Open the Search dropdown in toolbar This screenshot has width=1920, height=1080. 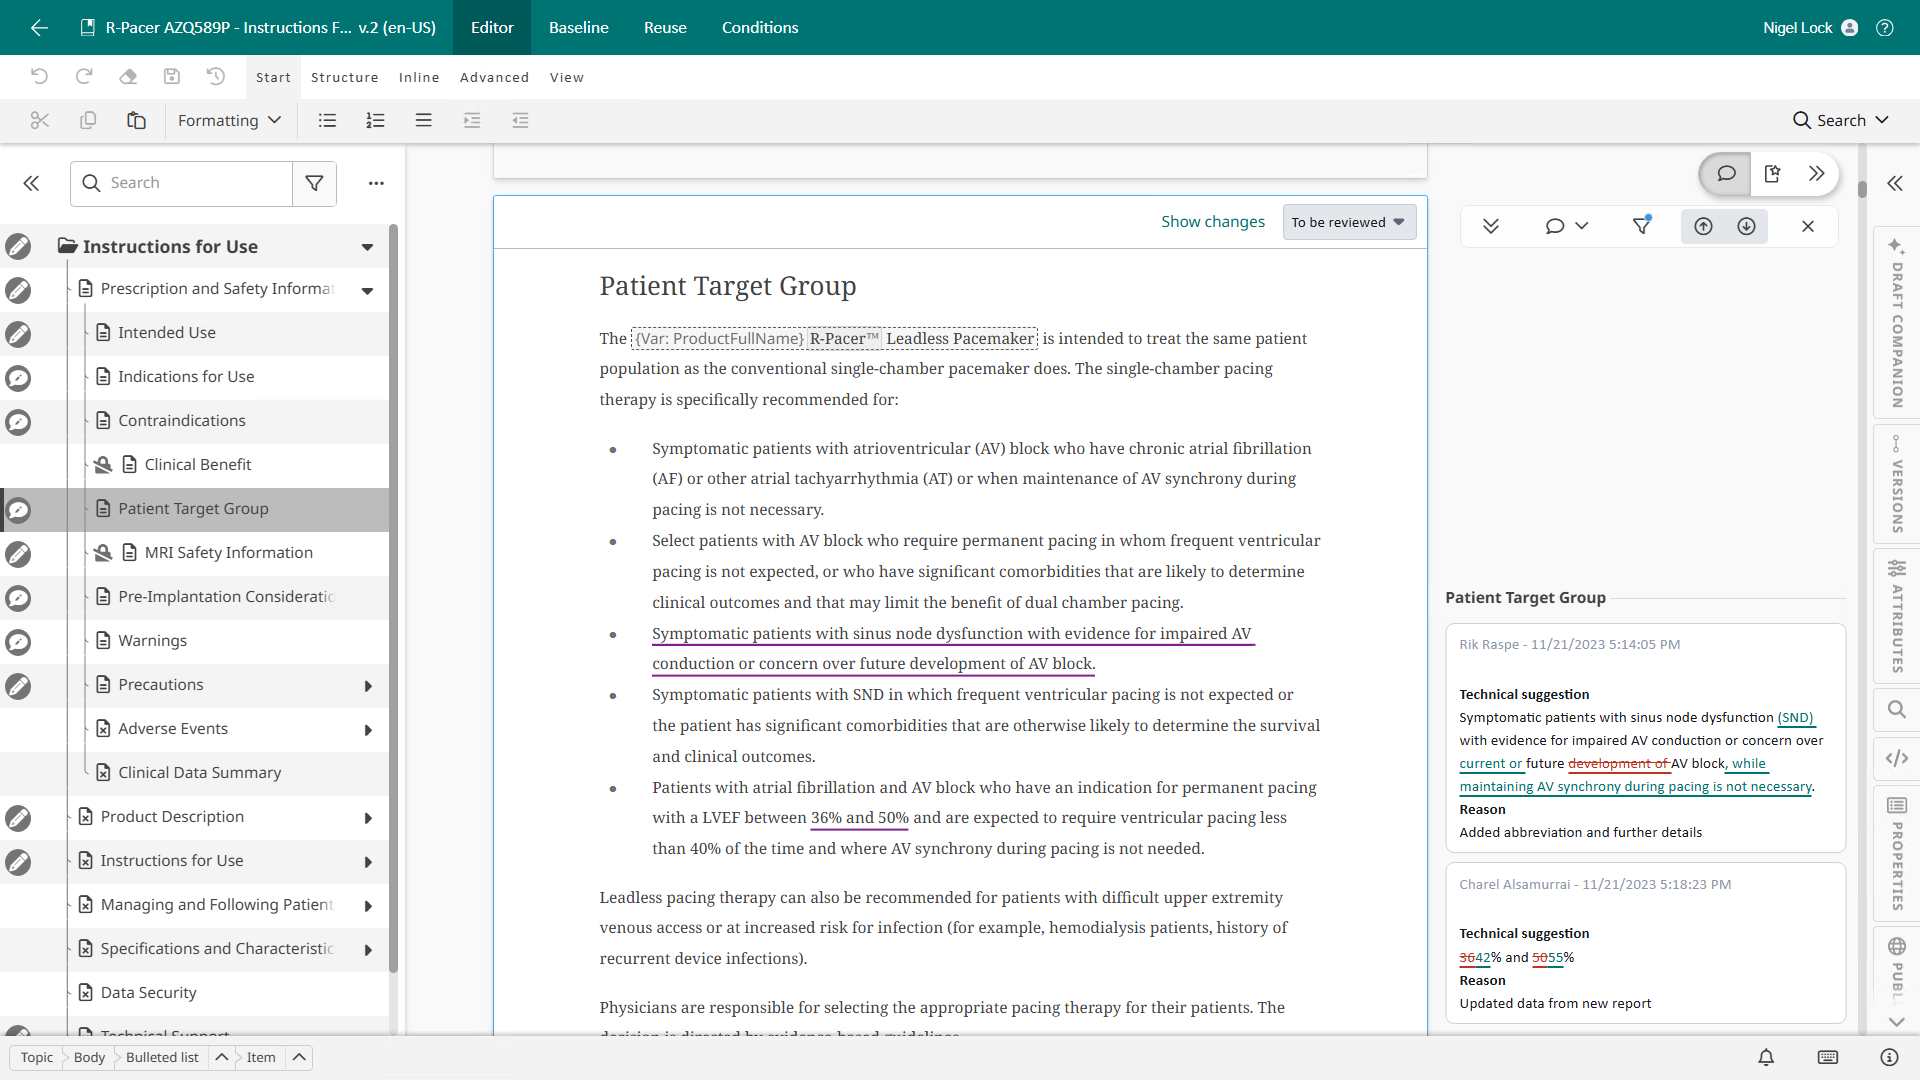point(1841,120)
